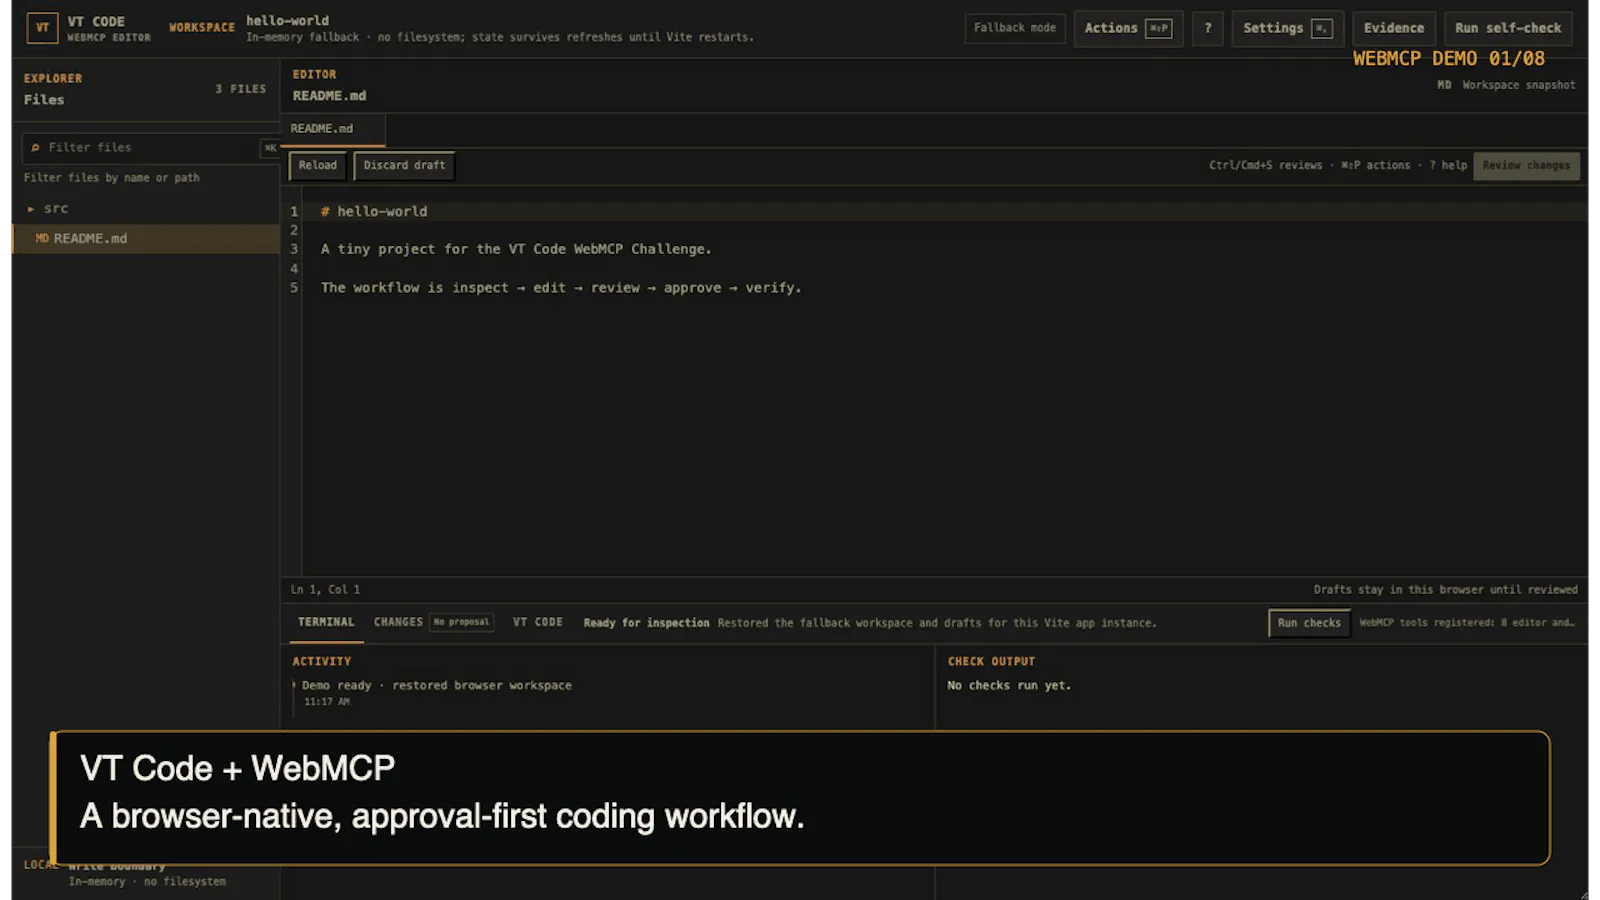Reload the current file
This screenshot has width=1600, height=900.
click(318, 166)
